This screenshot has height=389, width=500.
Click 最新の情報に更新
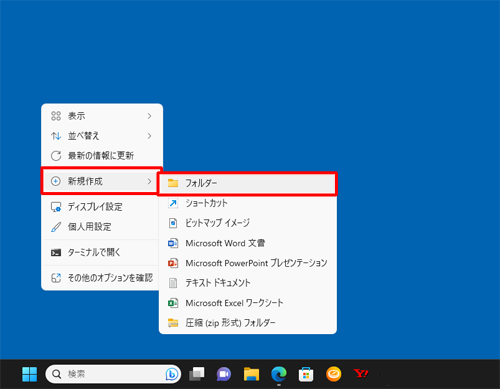(x=102, y=156)
